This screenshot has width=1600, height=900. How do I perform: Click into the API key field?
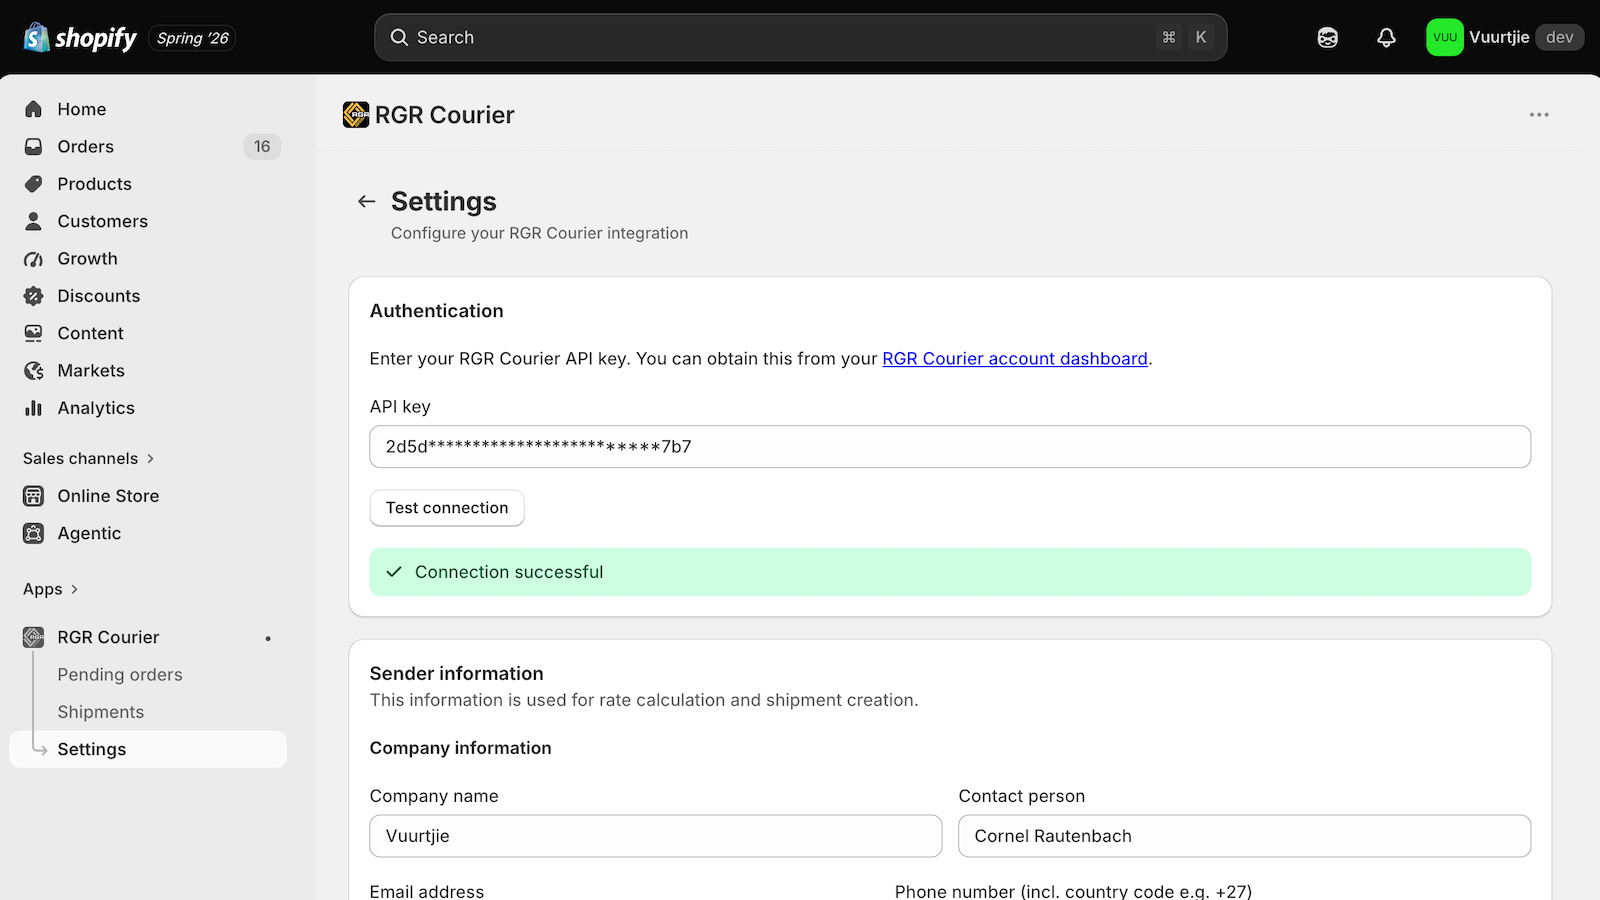pyautogui.click(x=950, y=446)
